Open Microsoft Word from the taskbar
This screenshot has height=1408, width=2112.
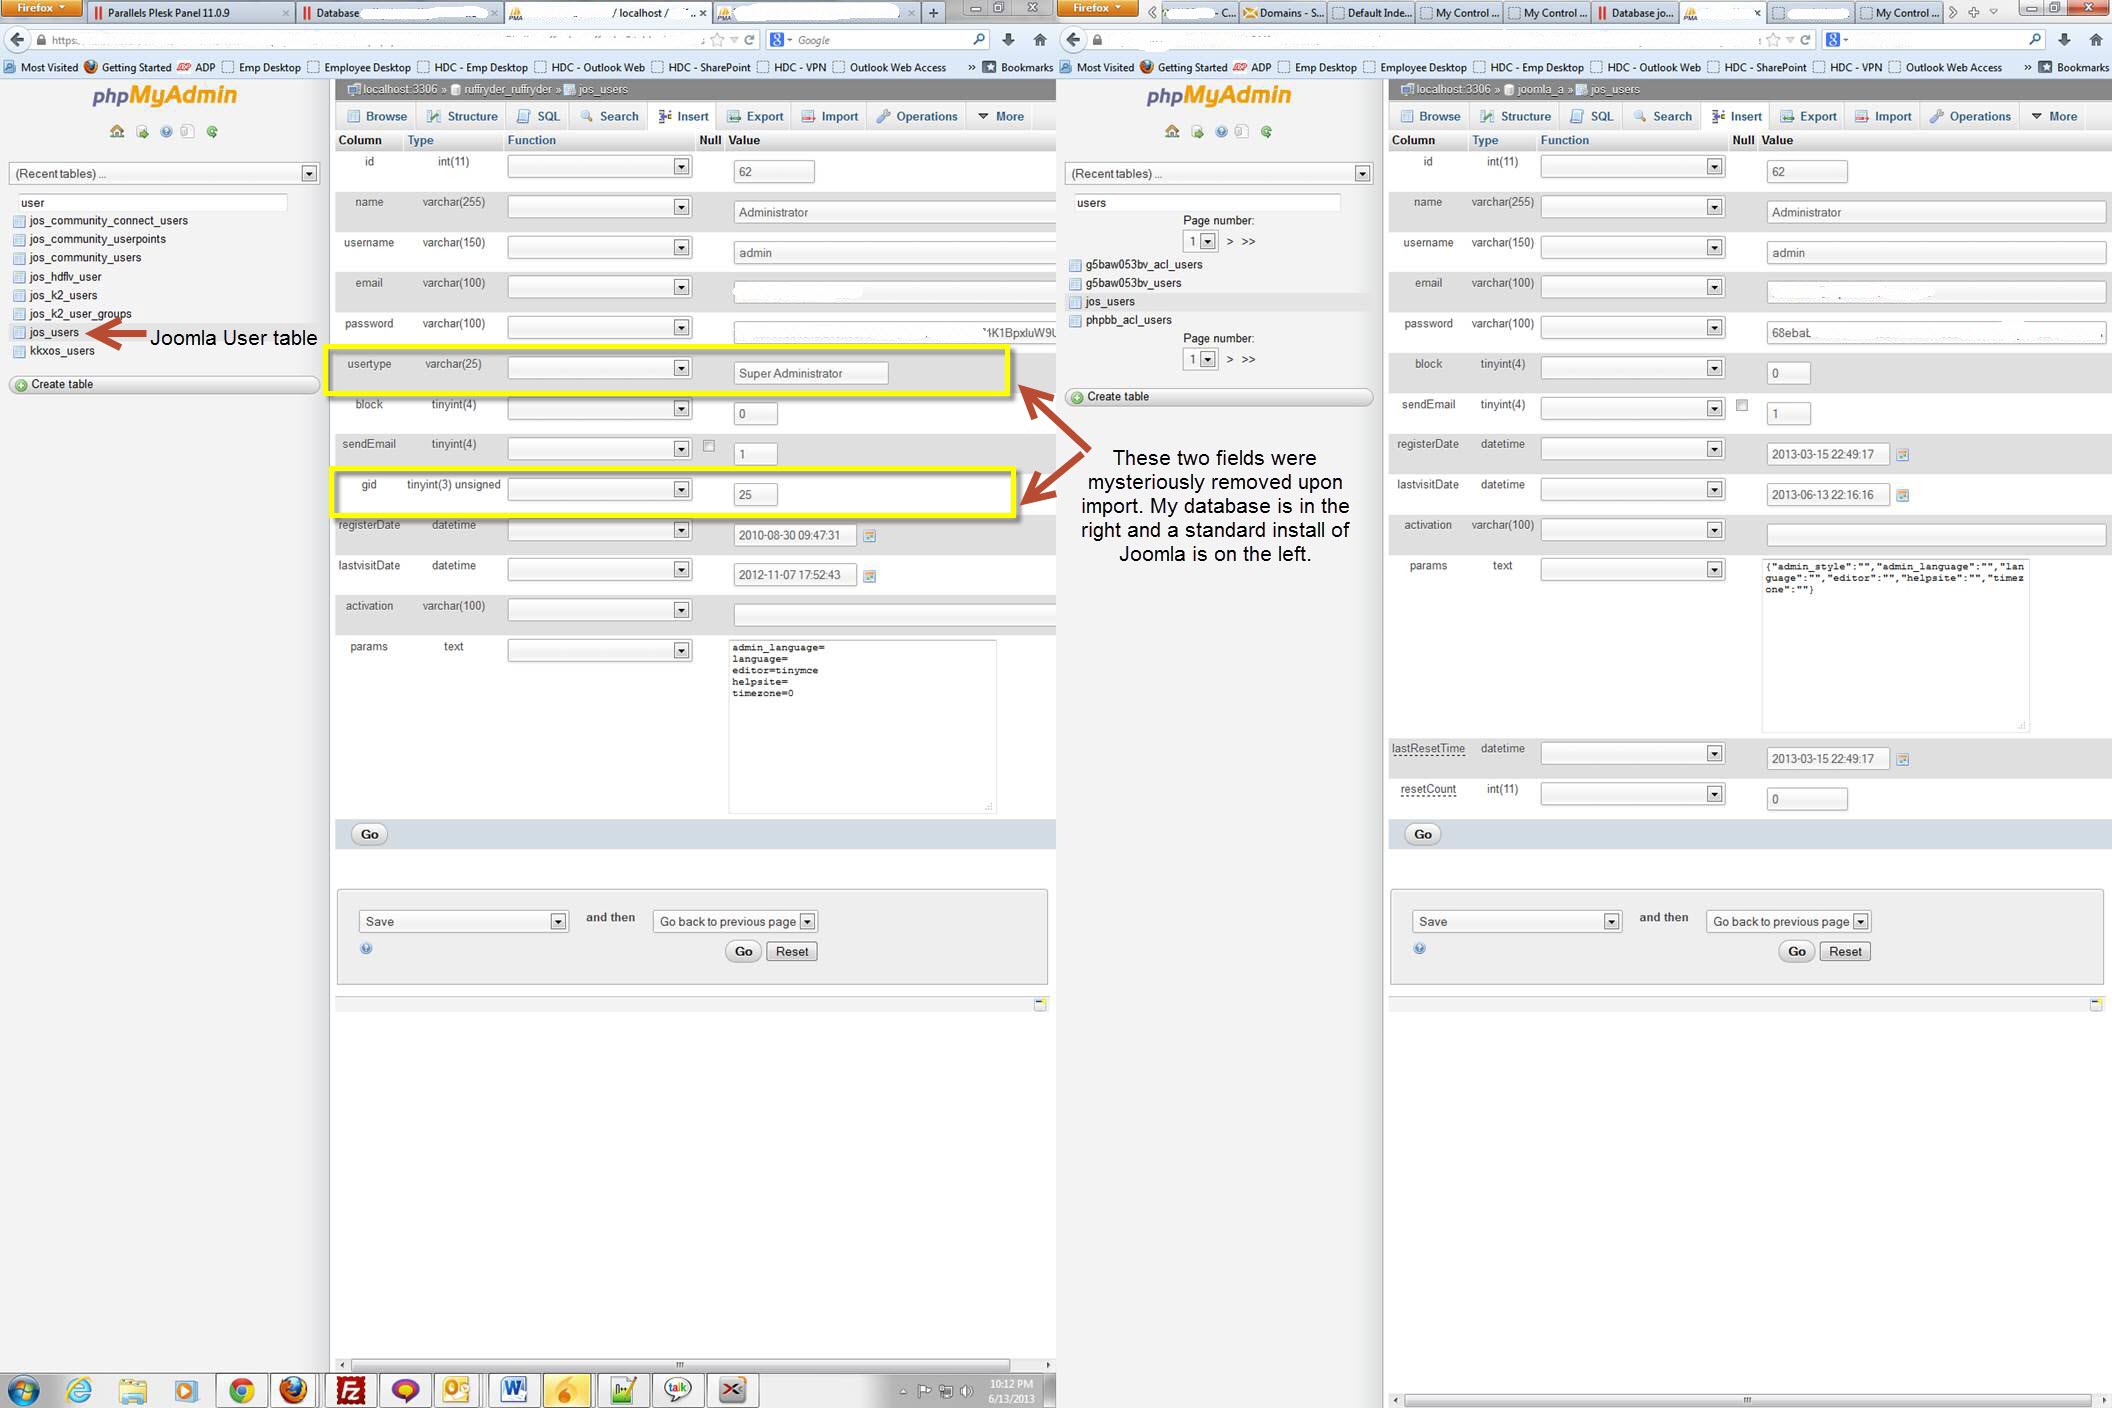(x=513, y=1390)
